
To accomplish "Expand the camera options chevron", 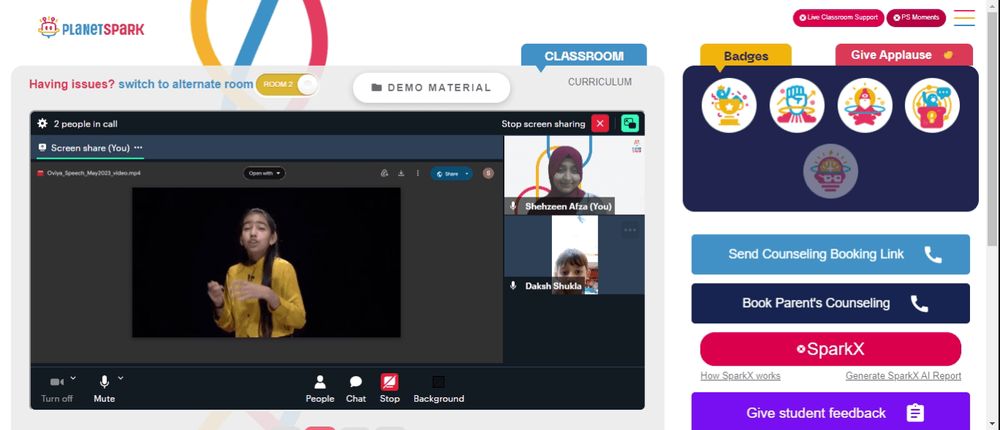I will coord(73,378).
